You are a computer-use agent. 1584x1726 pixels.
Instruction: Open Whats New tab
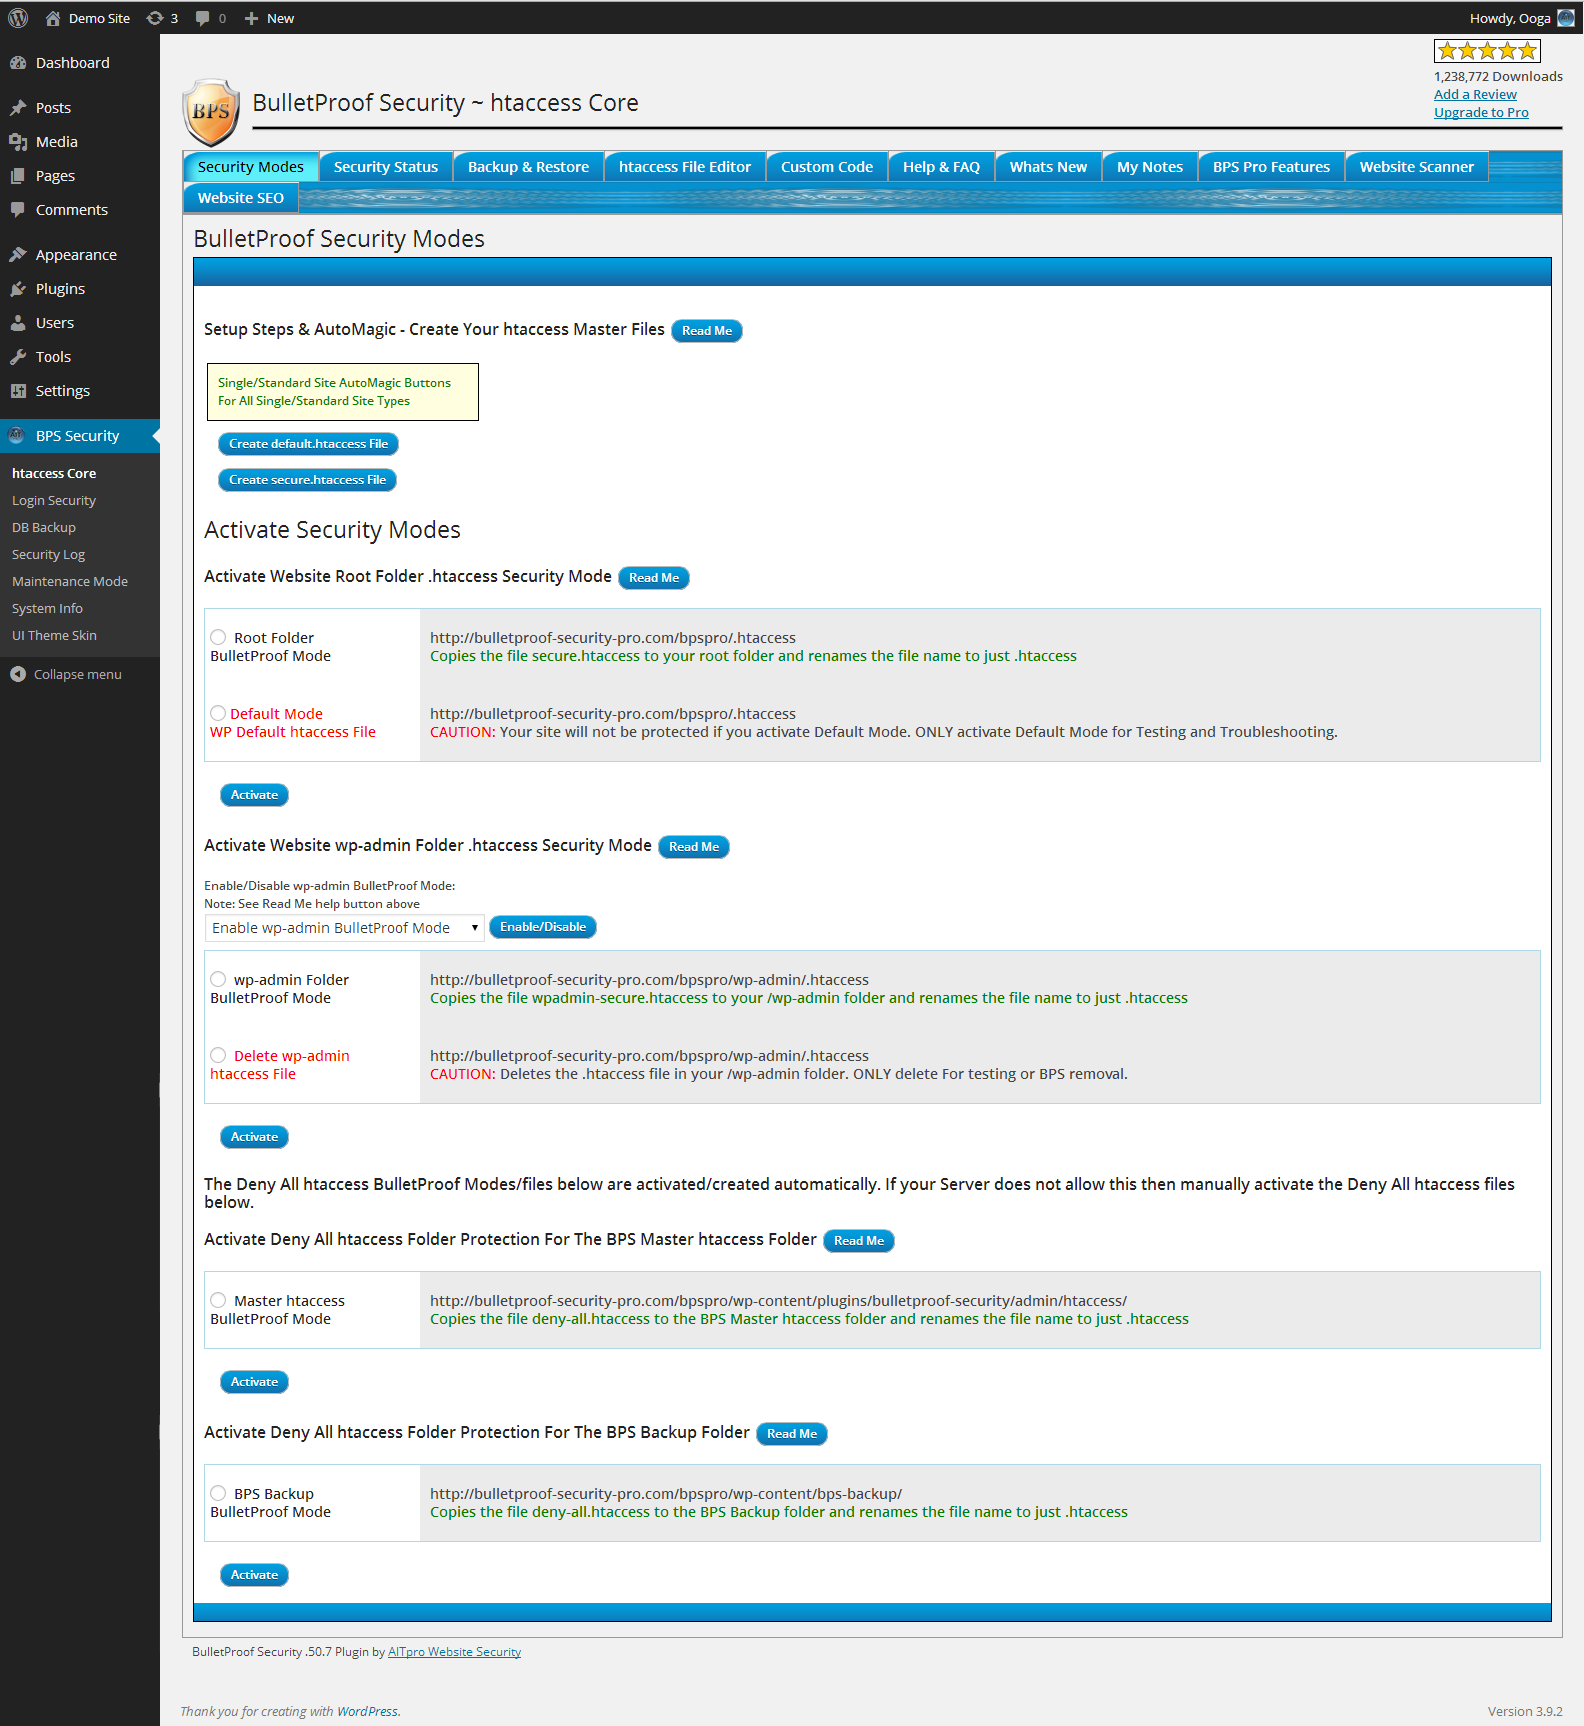tap(1048, 167)
